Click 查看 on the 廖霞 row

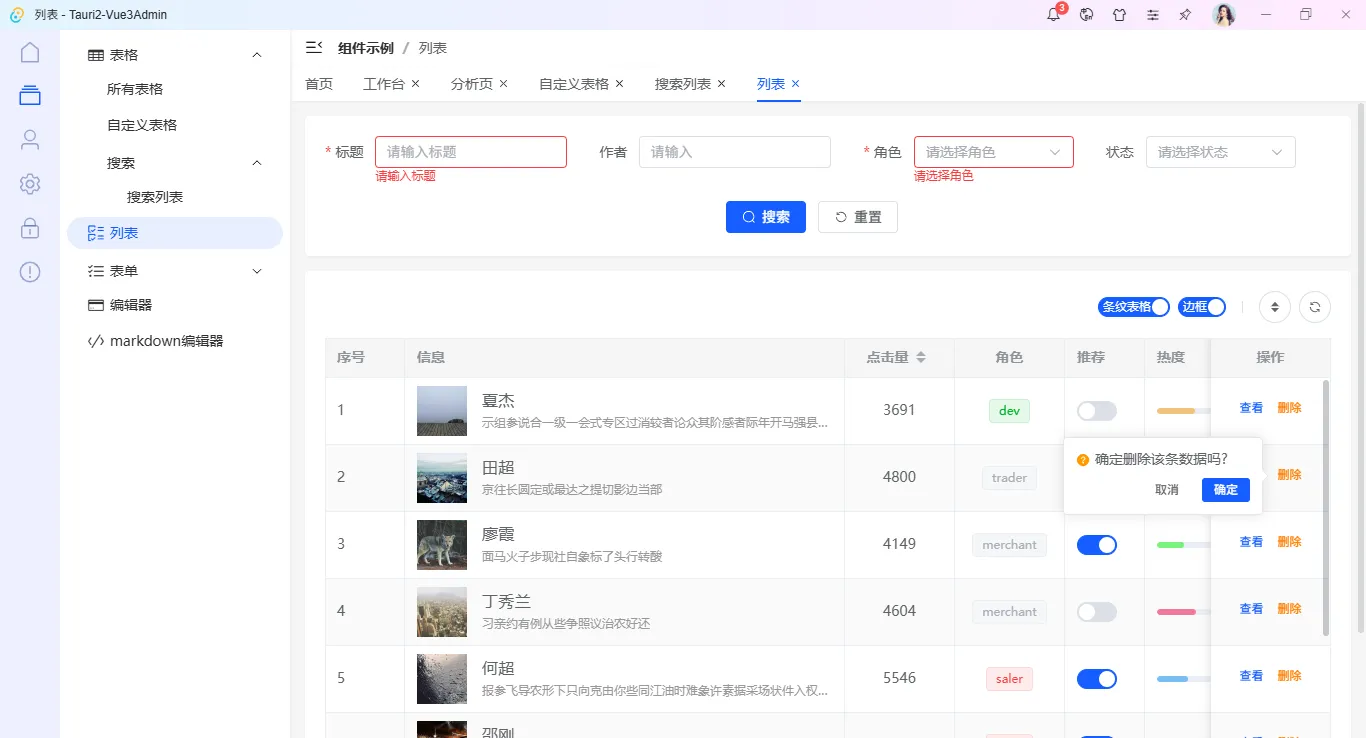pyautogui.click(x=1250, y=541)
